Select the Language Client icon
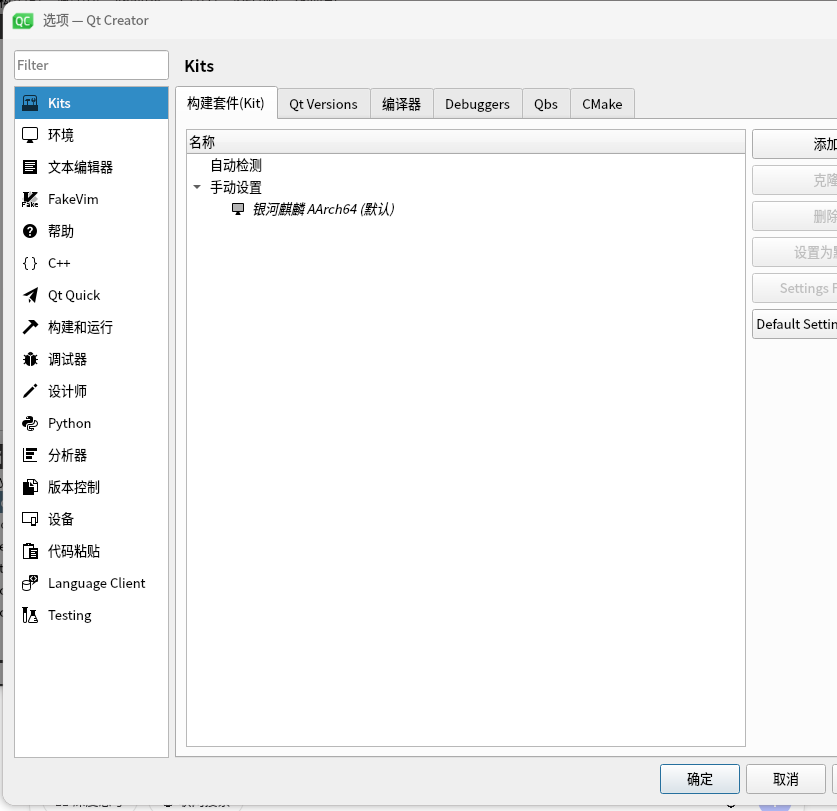 pyautogui.click(x=30, y=583)
